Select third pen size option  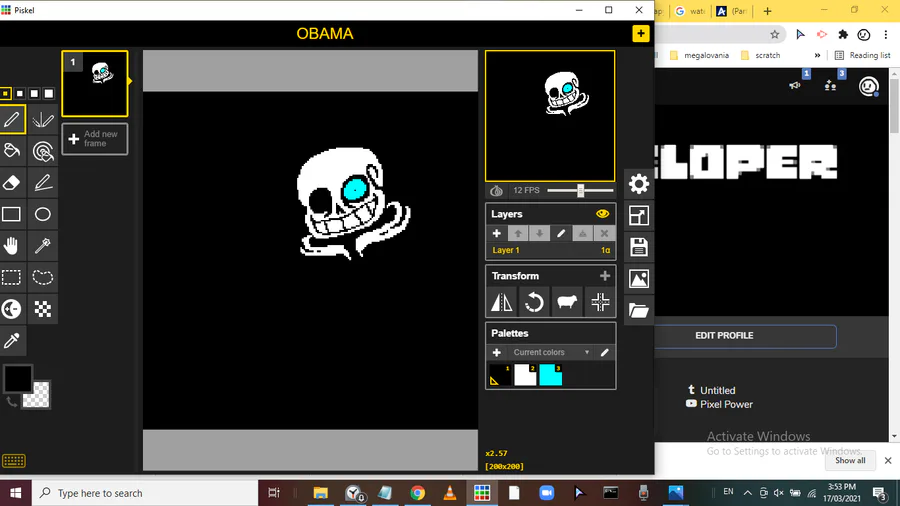click(34, 94)
